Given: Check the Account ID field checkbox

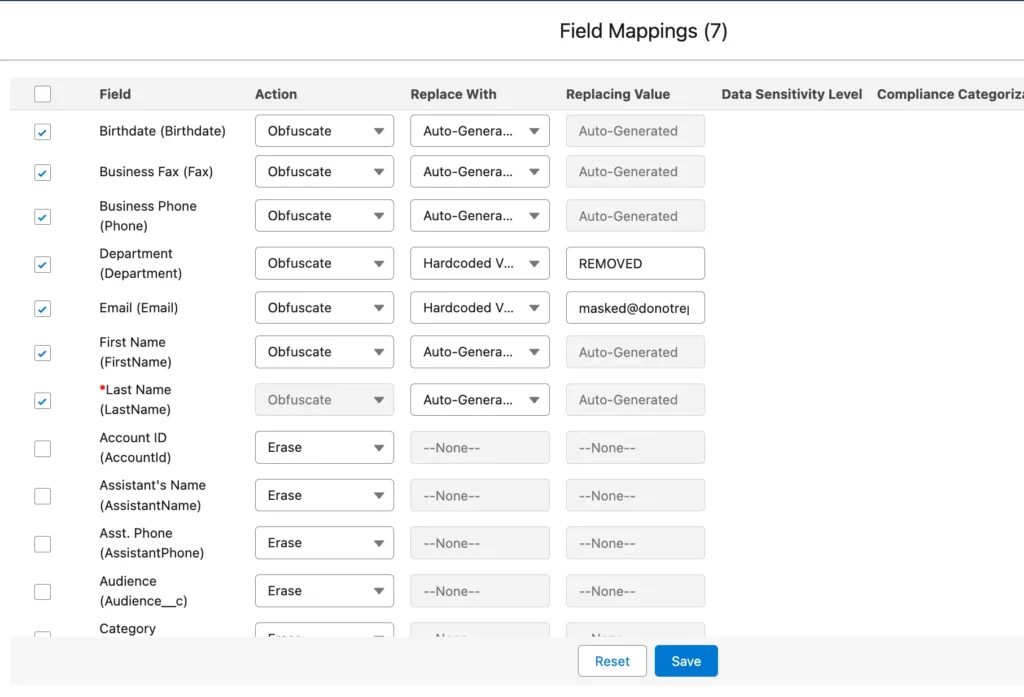Looking at the screenshot, I should coord(42,449).
